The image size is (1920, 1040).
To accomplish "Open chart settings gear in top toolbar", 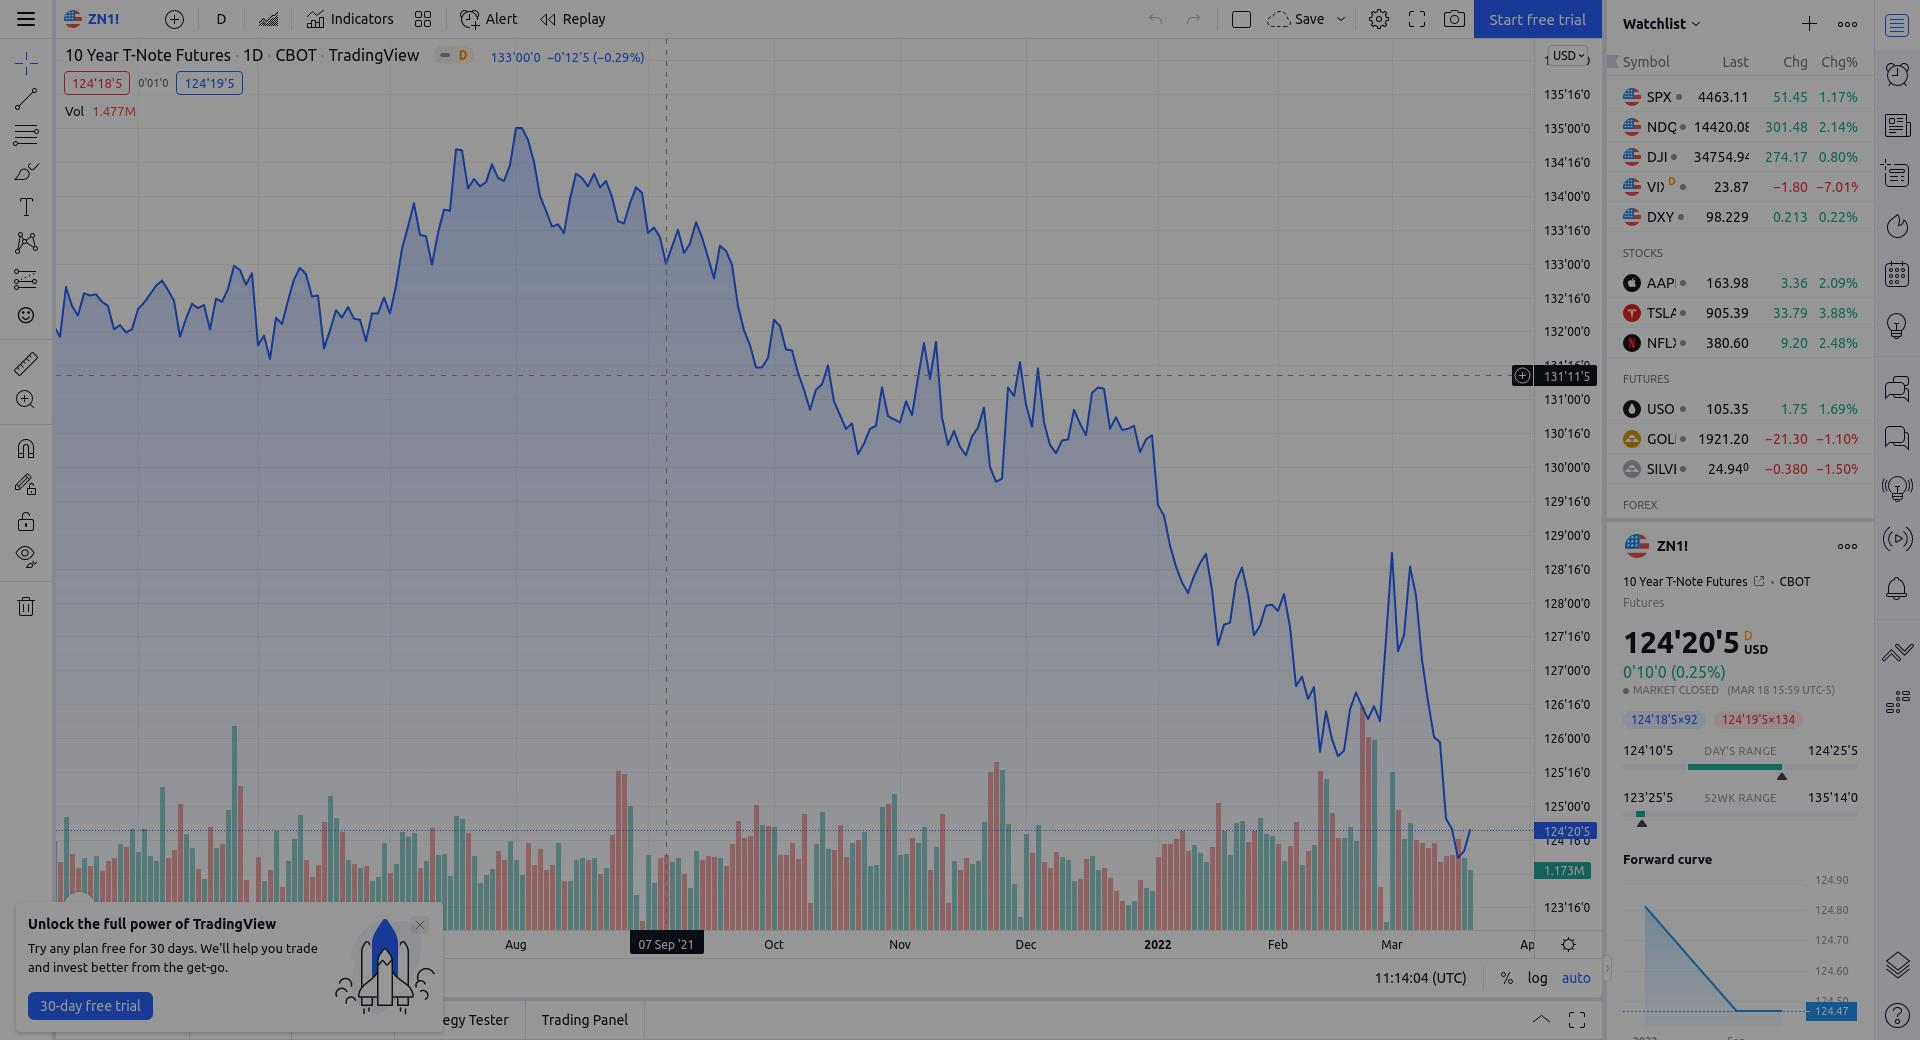I will tap(1378, 19).
